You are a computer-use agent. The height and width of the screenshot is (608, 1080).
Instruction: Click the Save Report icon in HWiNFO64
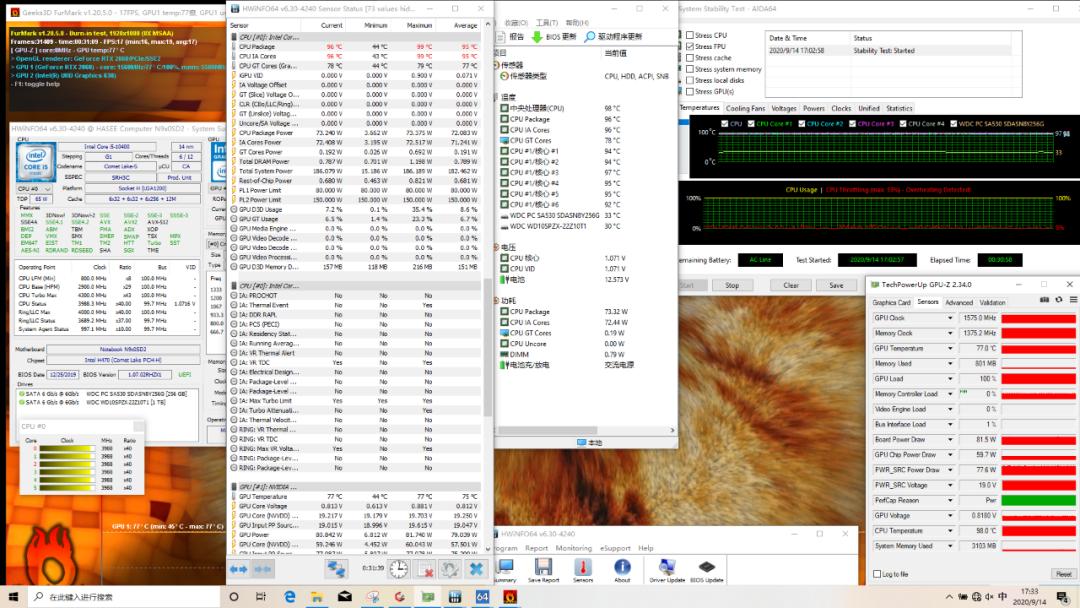pyautogui.click(x=543, y=567)
